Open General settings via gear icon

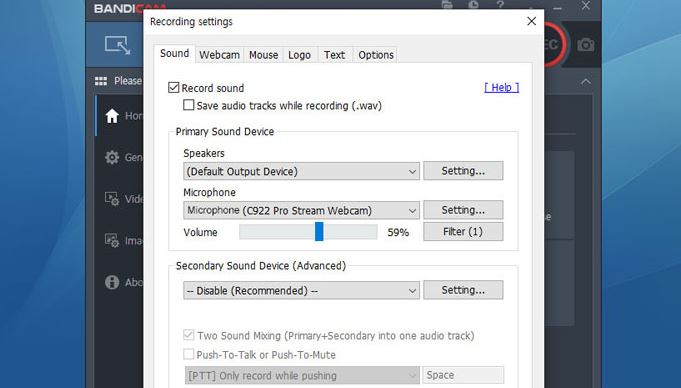[112, 157]
